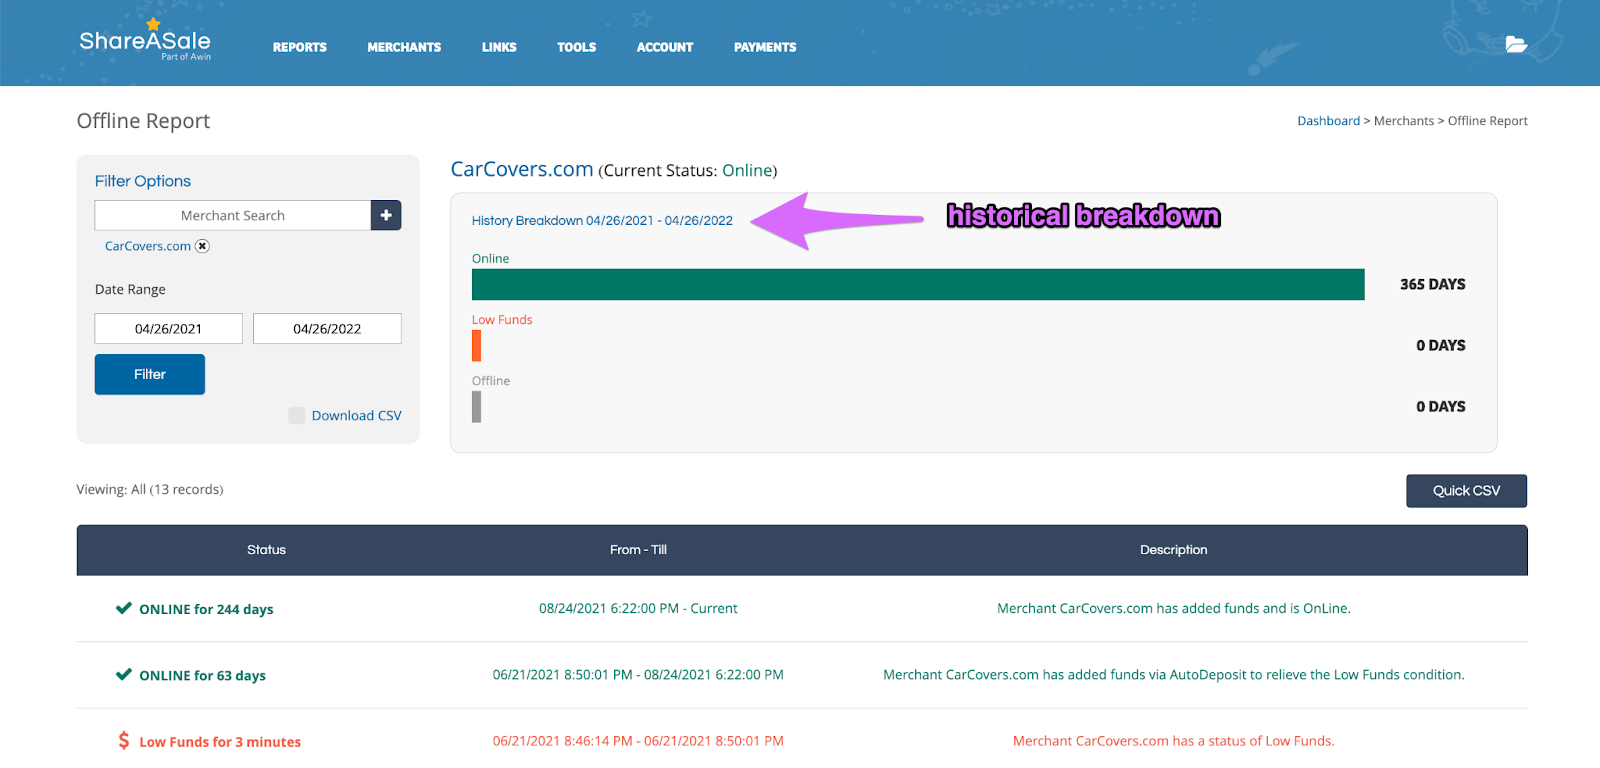Click the gray Offline bar

[477, 406]
